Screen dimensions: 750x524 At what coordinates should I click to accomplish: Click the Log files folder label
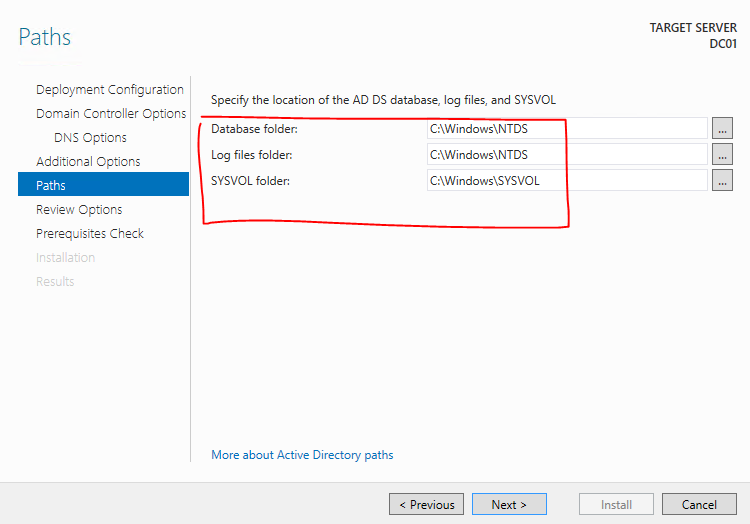pyautogui.click(x=251, y=155)
